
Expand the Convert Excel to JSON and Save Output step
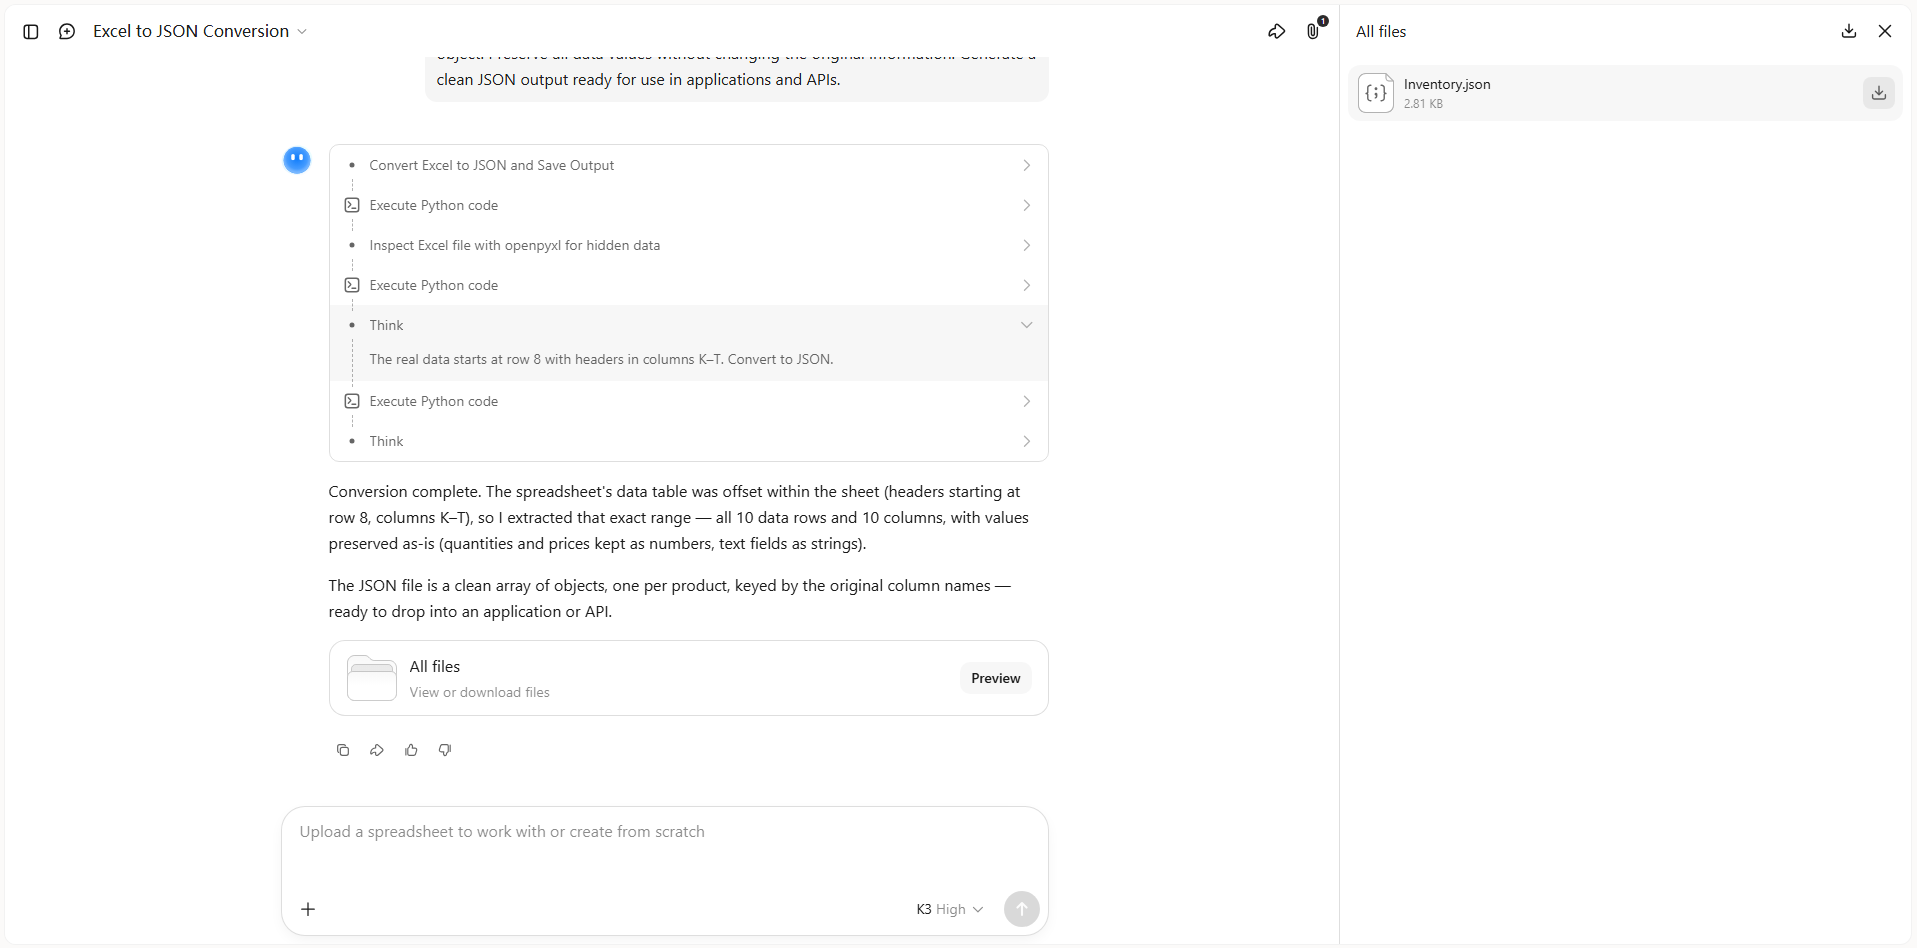(x=689, y=165)
